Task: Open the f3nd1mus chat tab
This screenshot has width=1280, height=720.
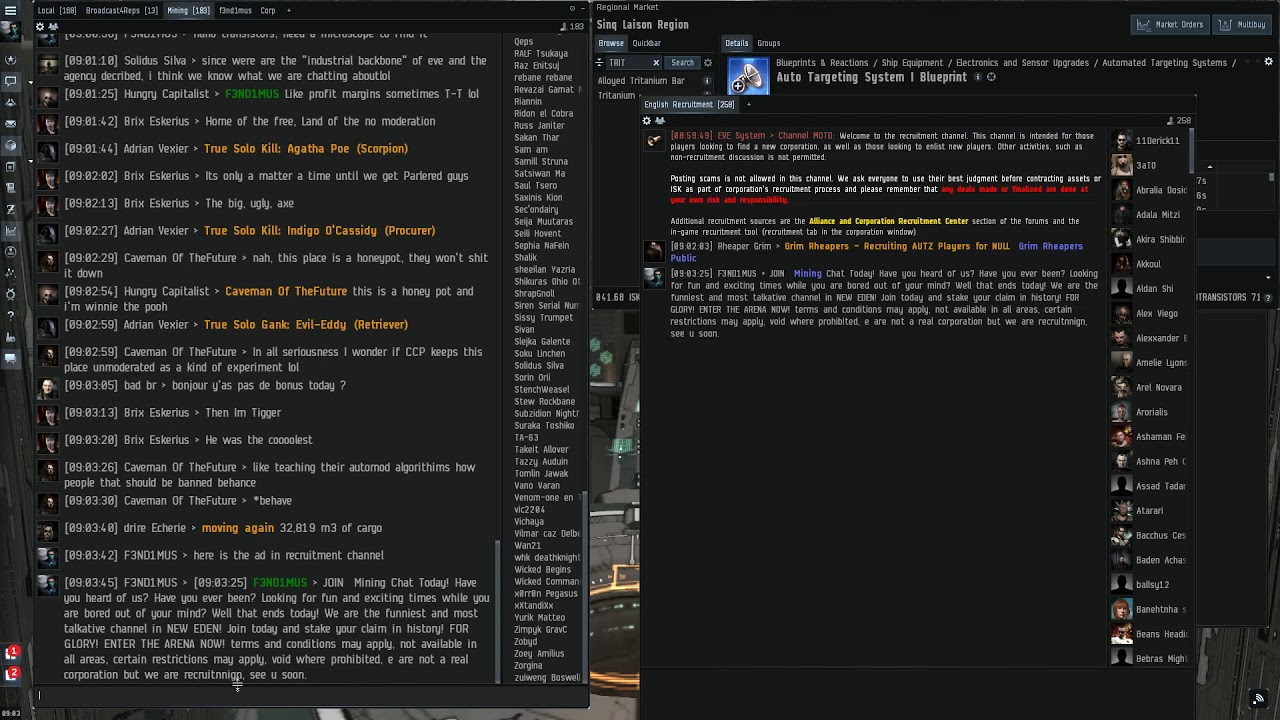Action: [235, 10]
